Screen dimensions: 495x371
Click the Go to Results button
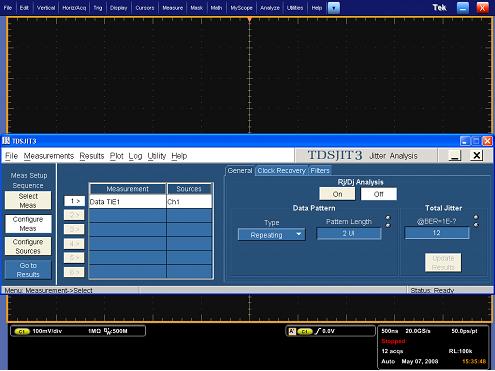[x=28, y=270]
